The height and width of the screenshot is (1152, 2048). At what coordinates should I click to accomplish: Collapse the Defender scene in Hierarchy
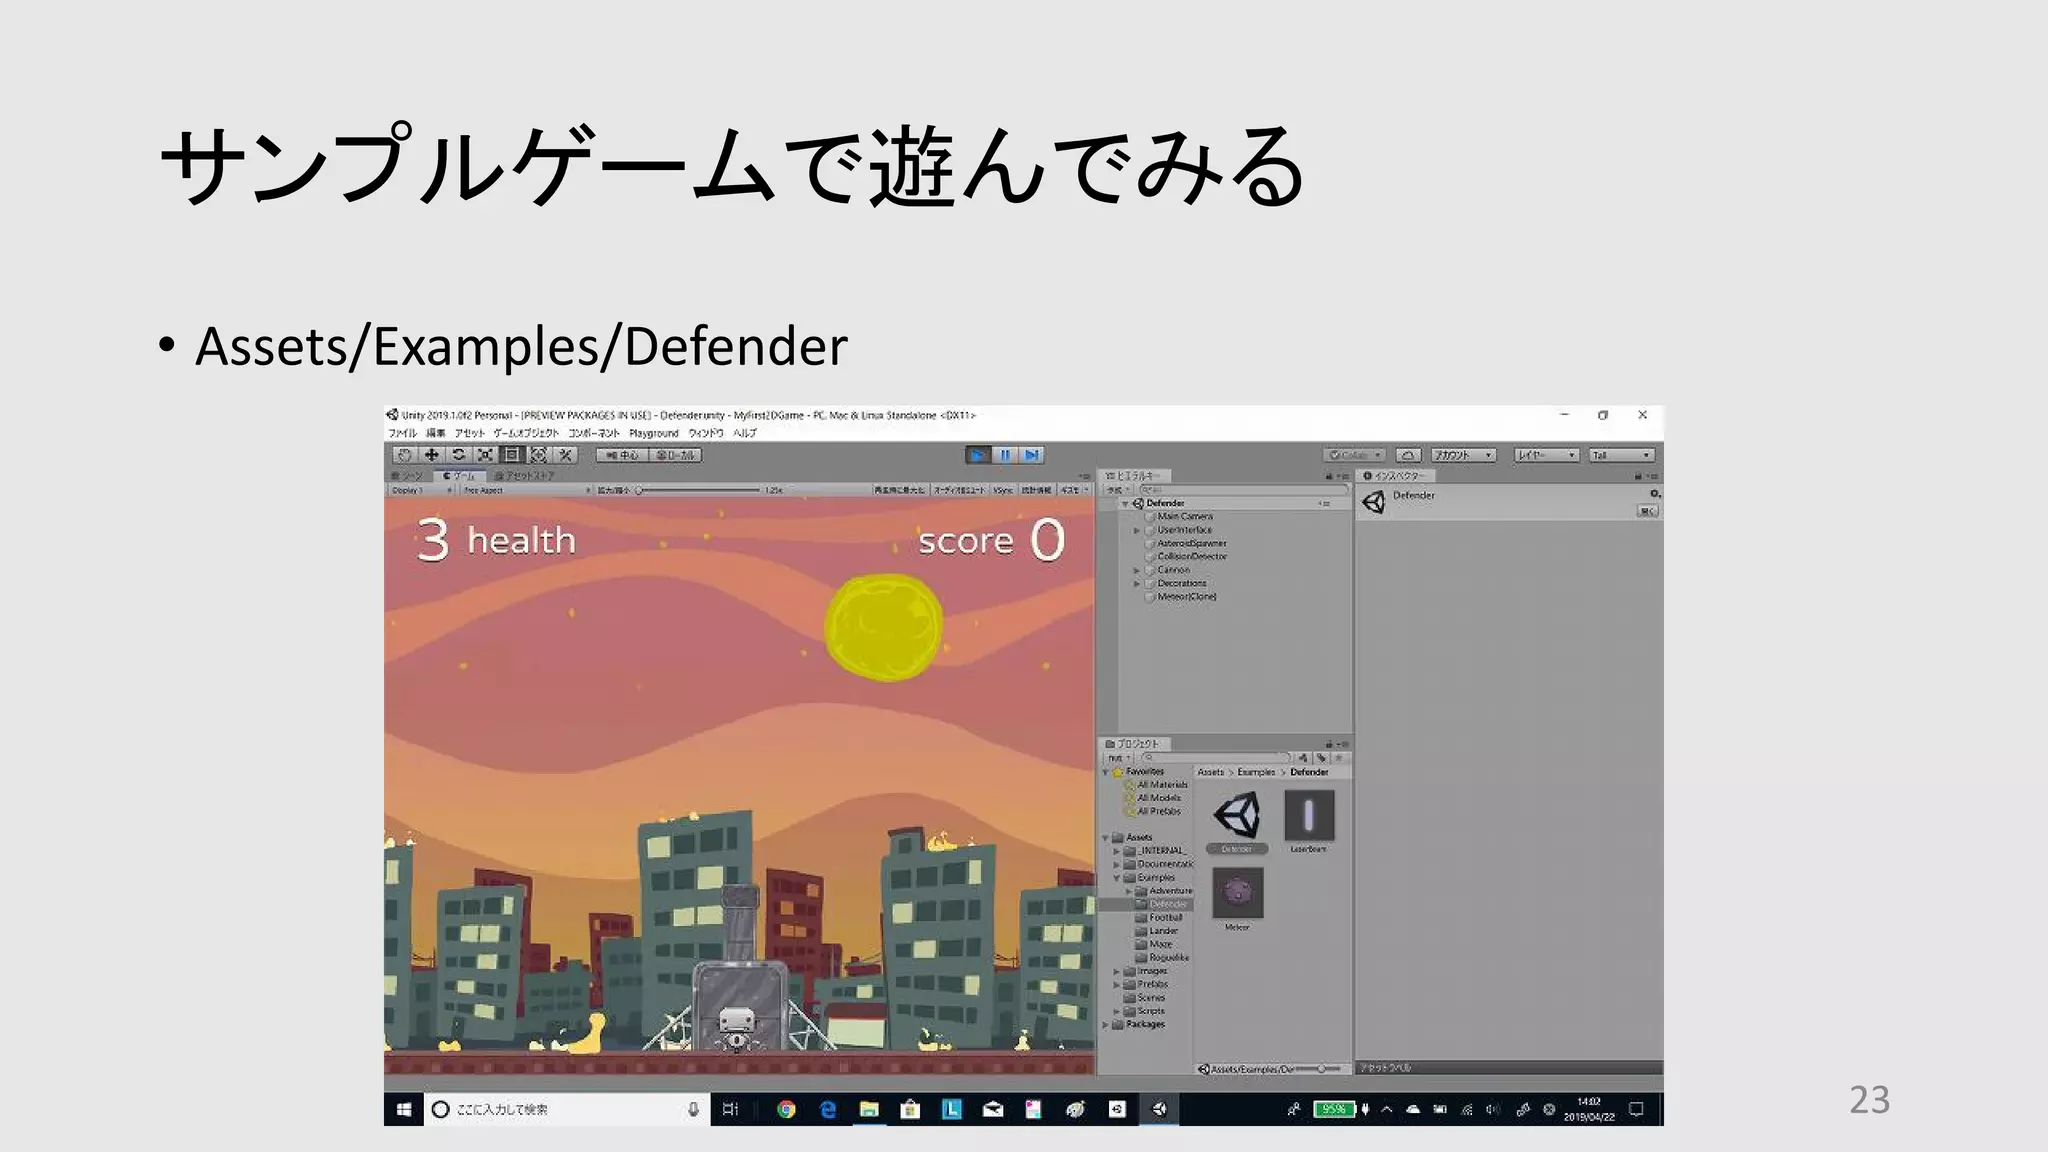pos(1125,504)
